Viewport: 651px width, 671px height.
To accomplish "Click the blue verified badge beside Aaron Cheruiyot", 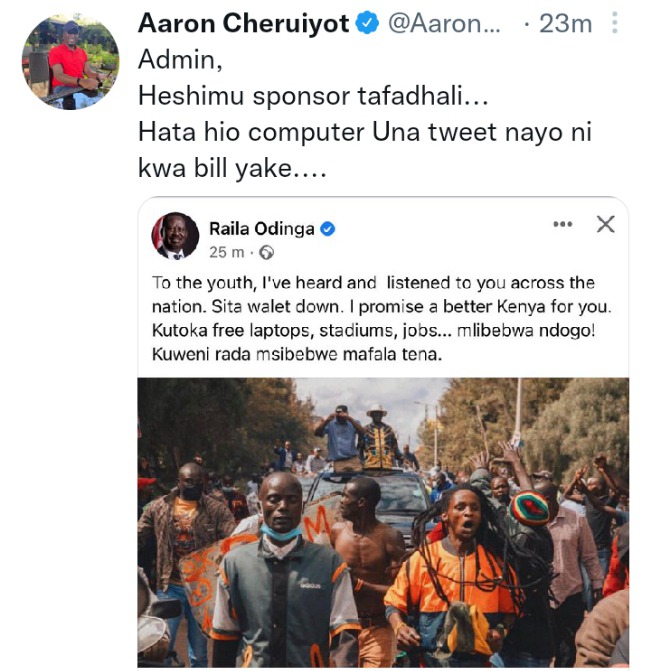I will click(368, 23).
